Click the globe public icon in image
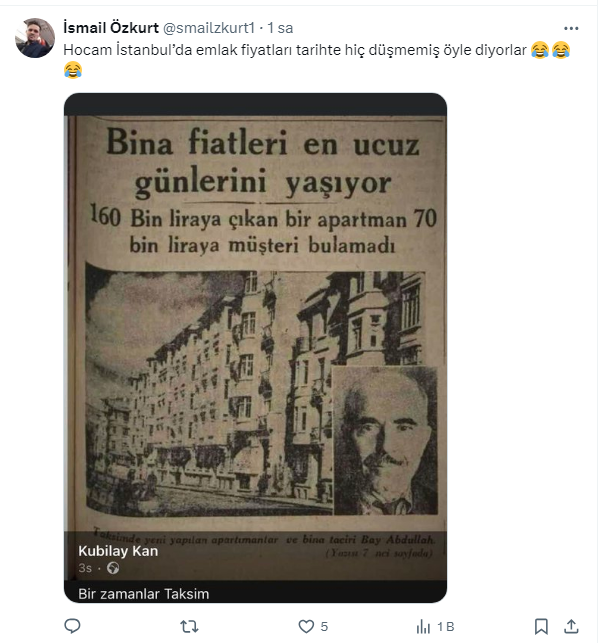The height and width of the screenshot is (643, 598). 113,568
